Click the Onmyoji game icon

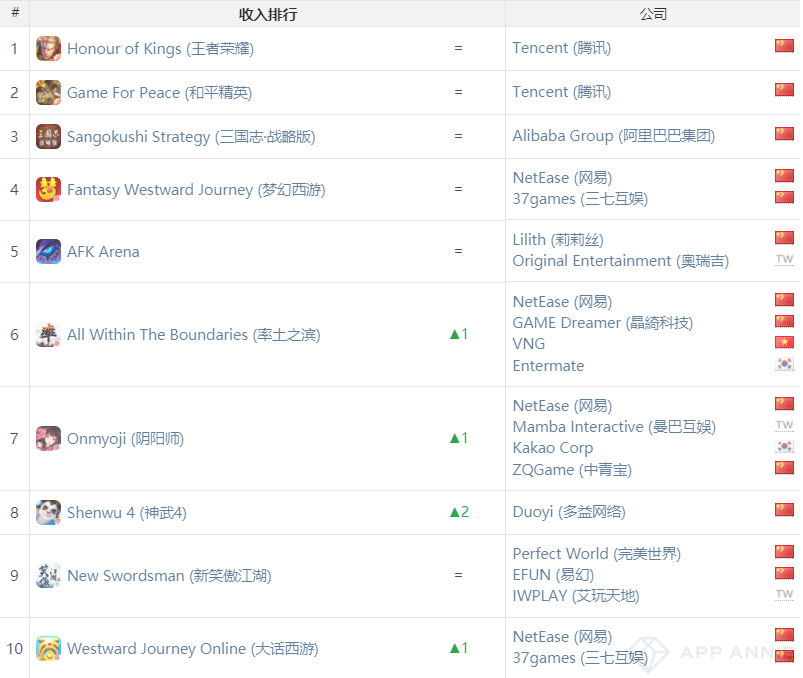click(48, 439)
